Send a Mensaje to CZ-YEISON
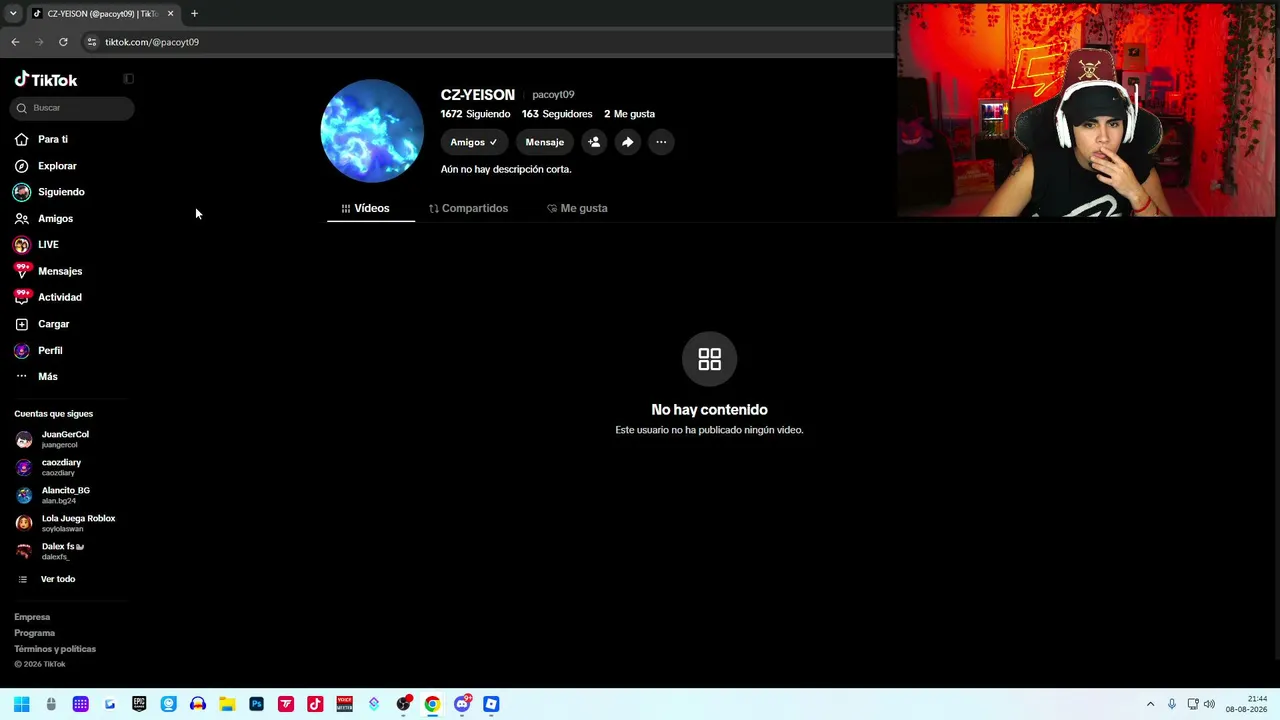The image size is (1280, 720). (x=545, y=142)
